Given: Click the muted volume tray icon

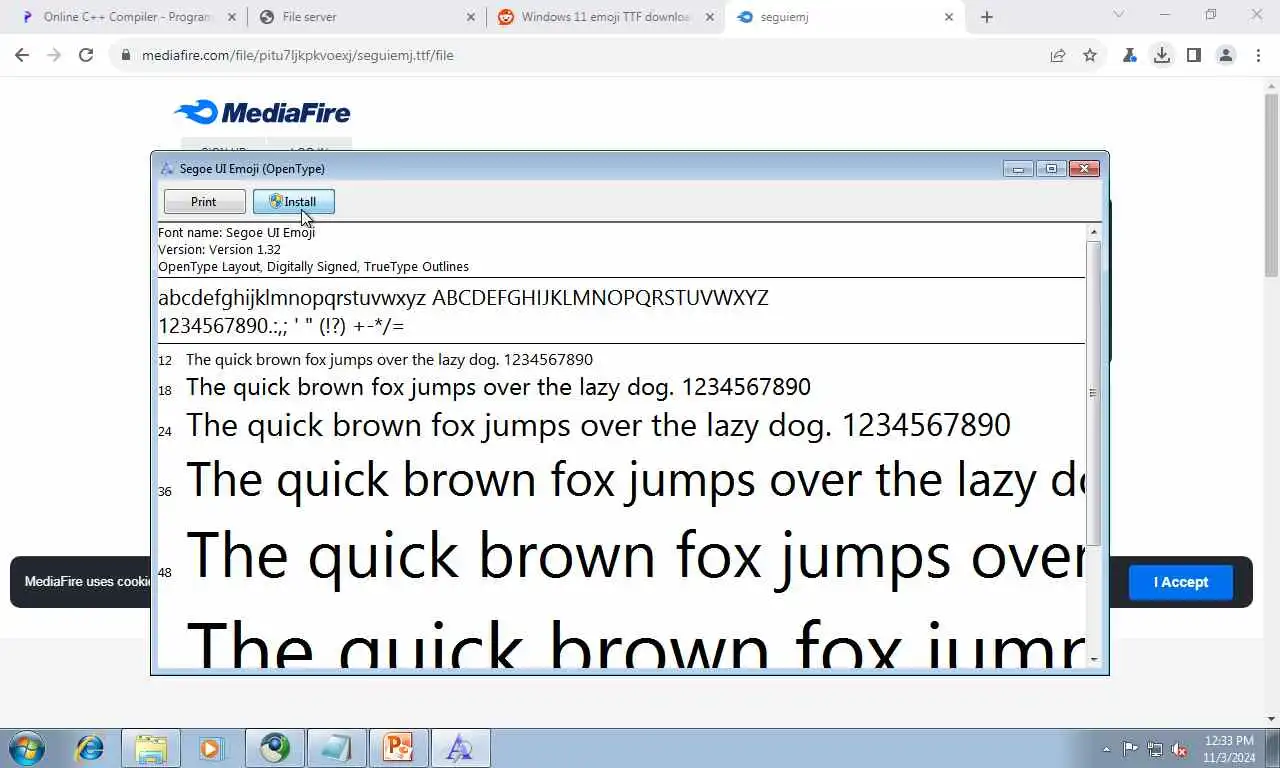Looking at the screenshot, I should click(x=1180, y=749).
